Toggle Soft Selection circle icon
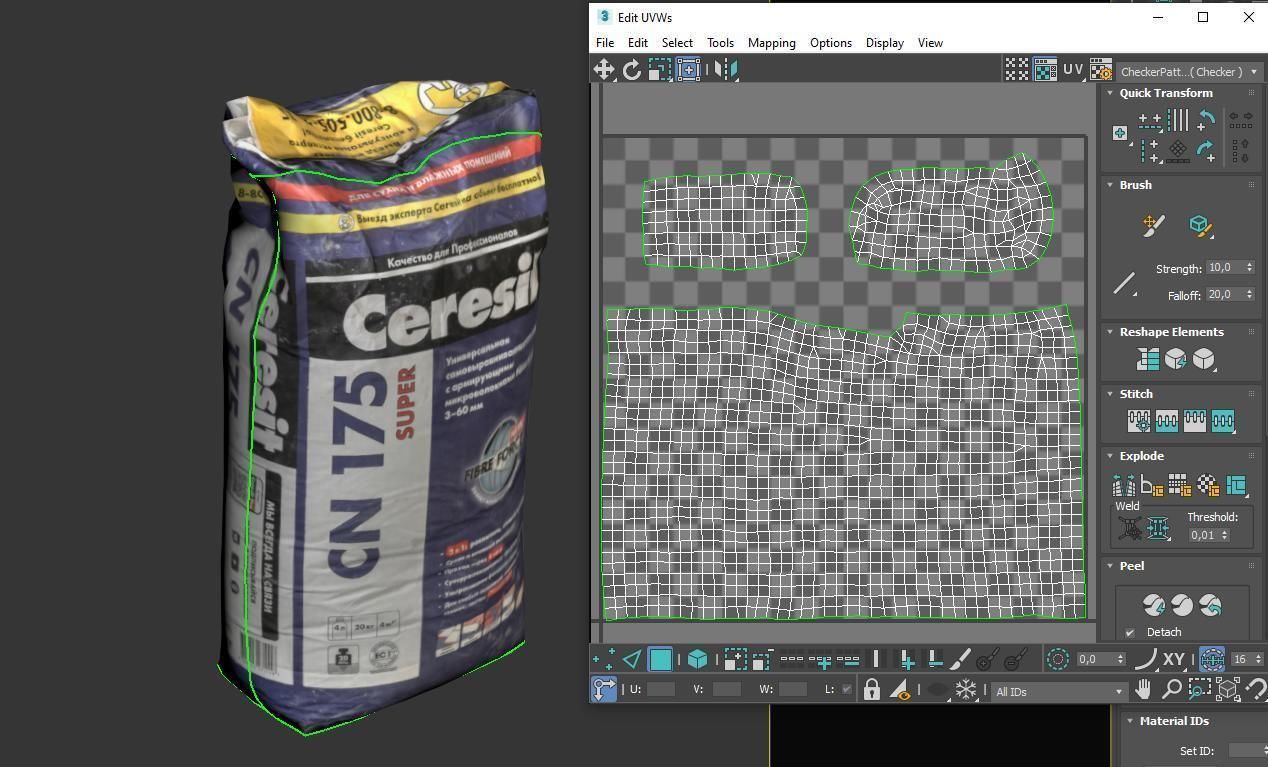Image resolution: width=1268 pixels, height=767 pixels. (1057, 659)
